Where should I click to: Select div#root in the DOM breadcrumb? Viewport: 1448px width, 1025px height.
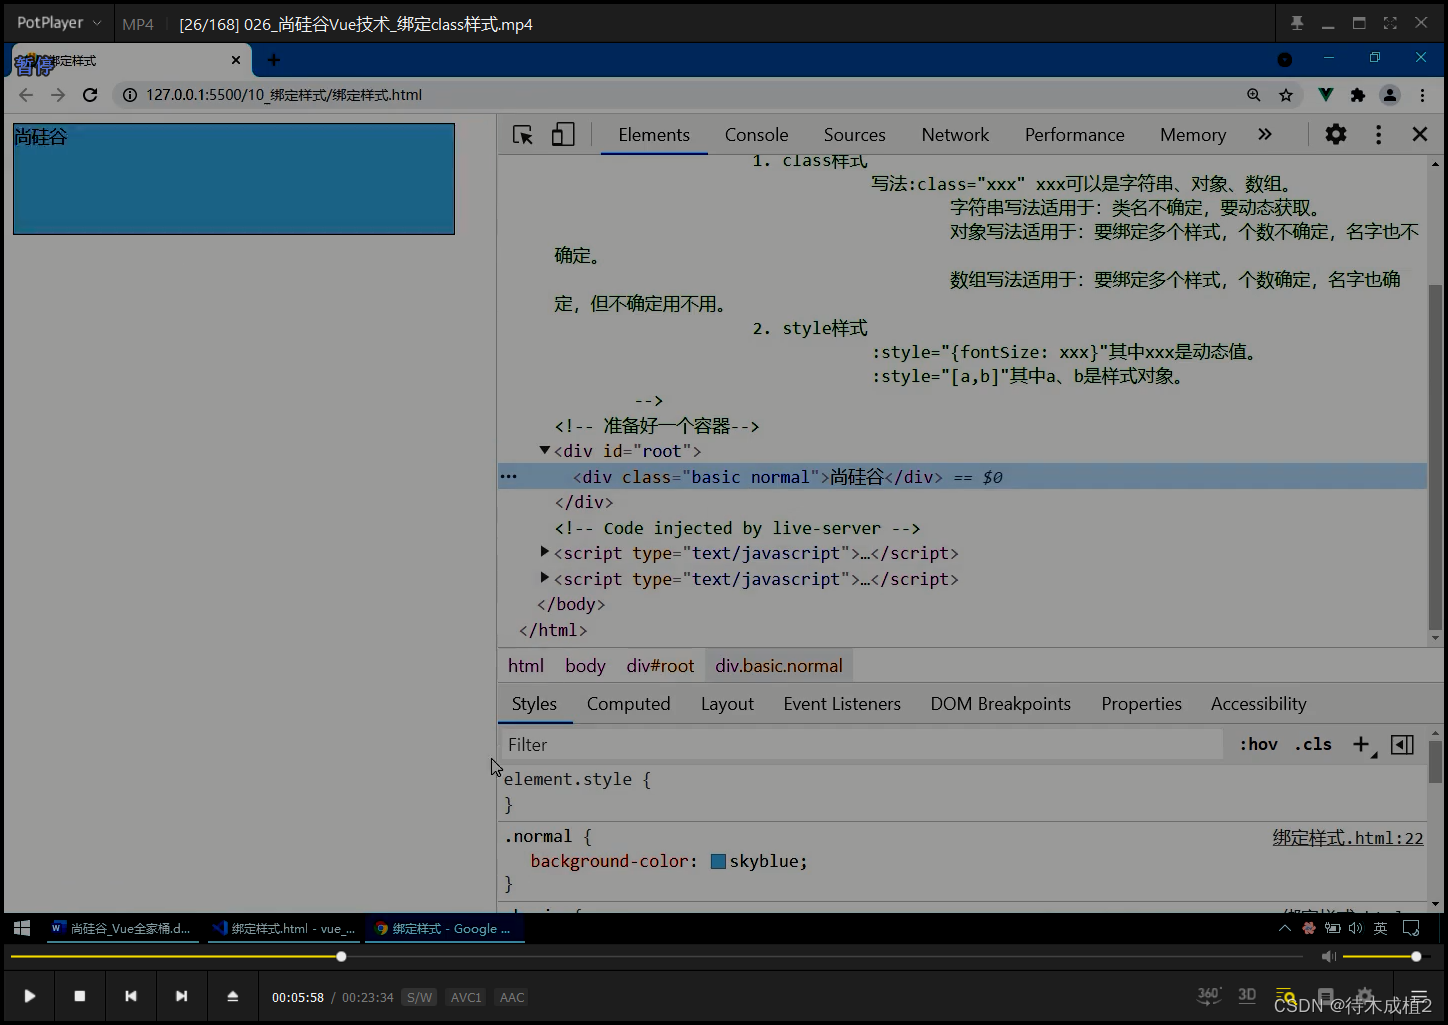[660, 666]
